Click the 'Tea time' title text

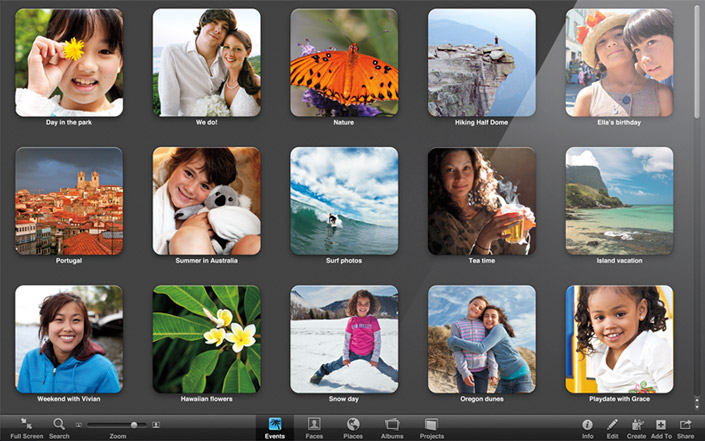click(482, 261)
